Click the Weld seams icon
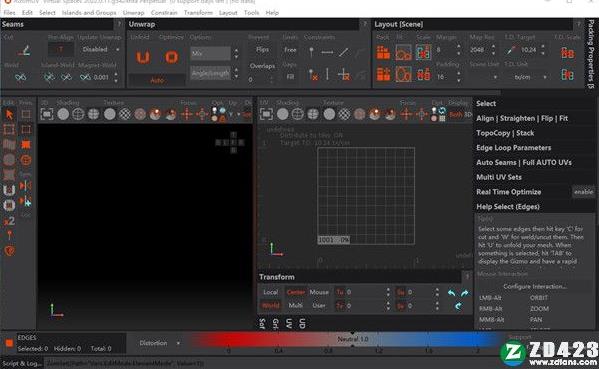The height and width of the screenshot is (369, 599). coord(20,77)
